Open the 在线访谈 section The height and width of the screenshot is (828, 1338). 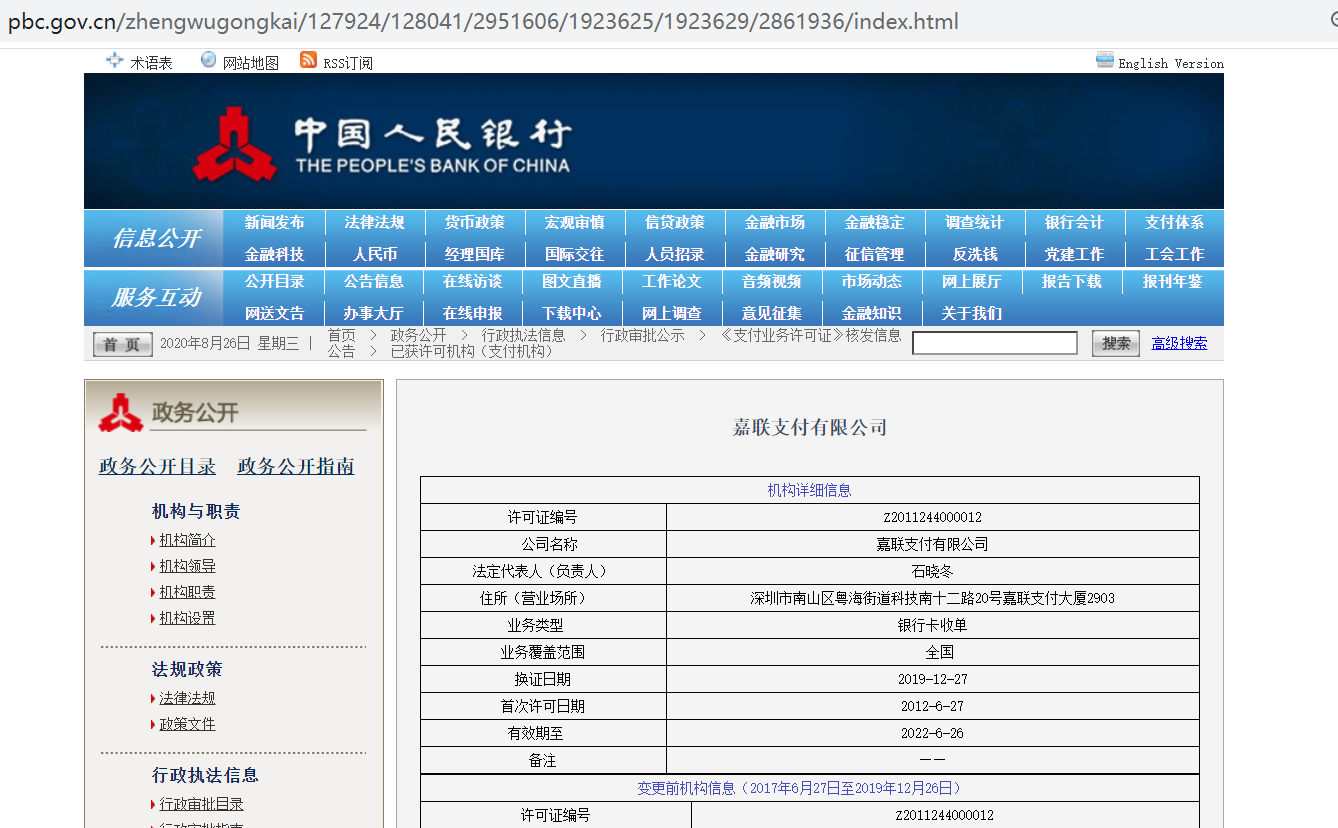[472, 281]
